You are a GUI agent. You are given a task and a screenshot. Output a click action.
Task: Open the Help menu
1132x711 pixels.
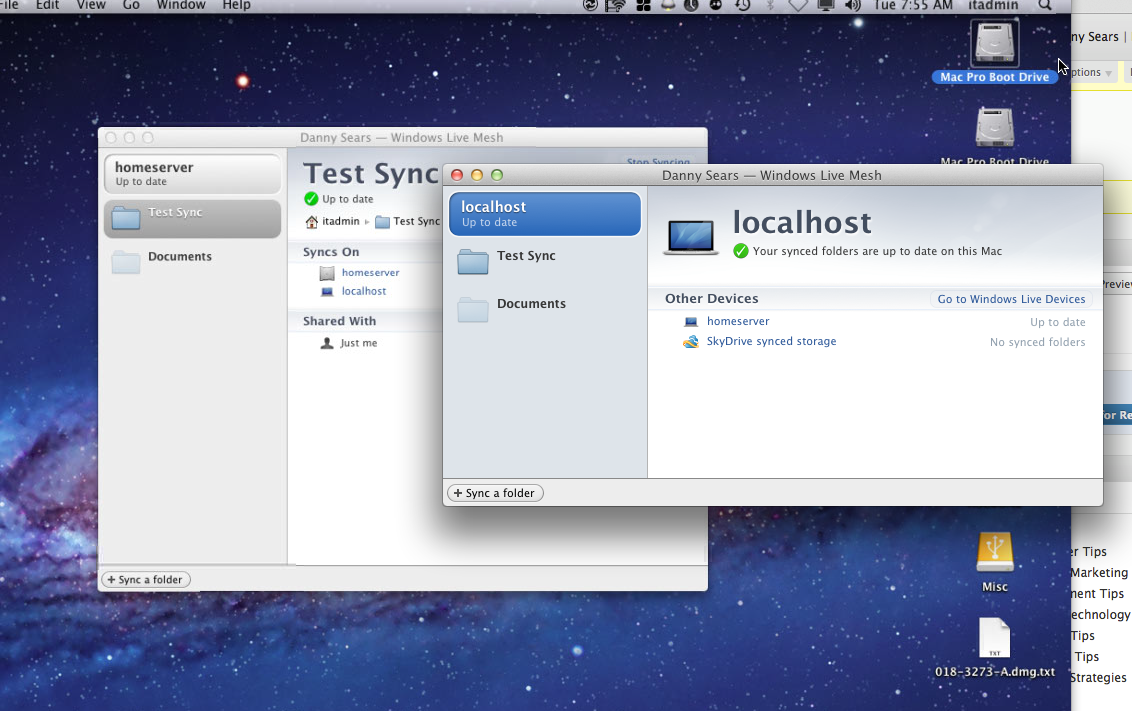(x=236, y=5)
